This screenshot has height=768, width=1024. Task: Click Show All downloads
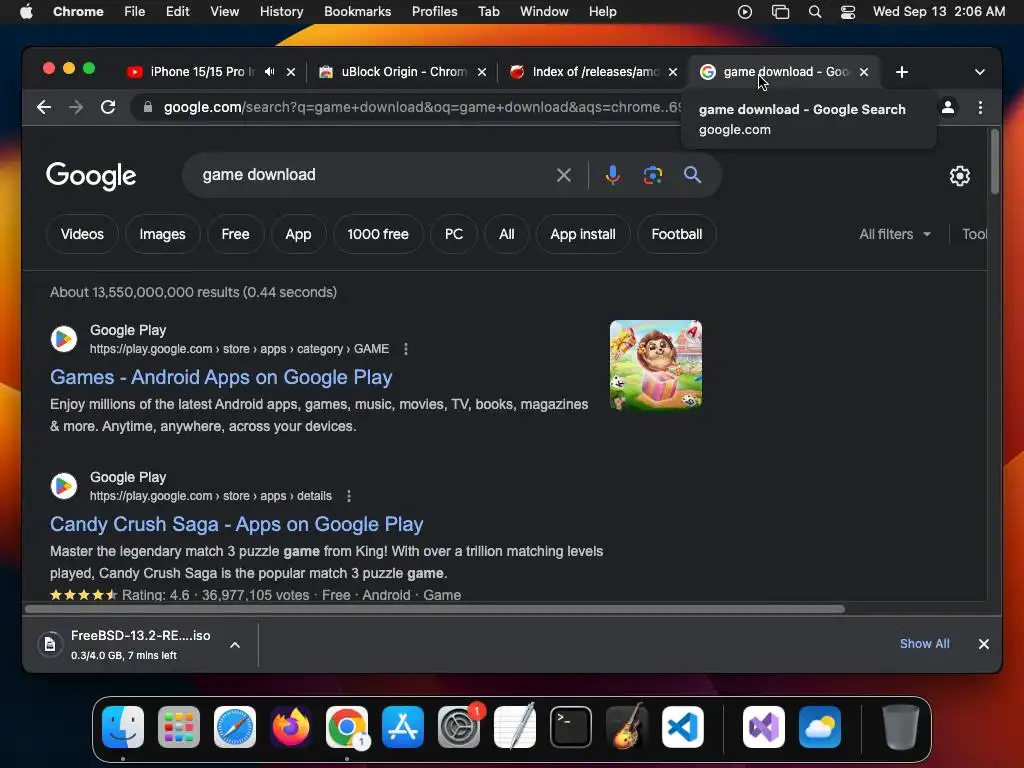coord(924,644)
